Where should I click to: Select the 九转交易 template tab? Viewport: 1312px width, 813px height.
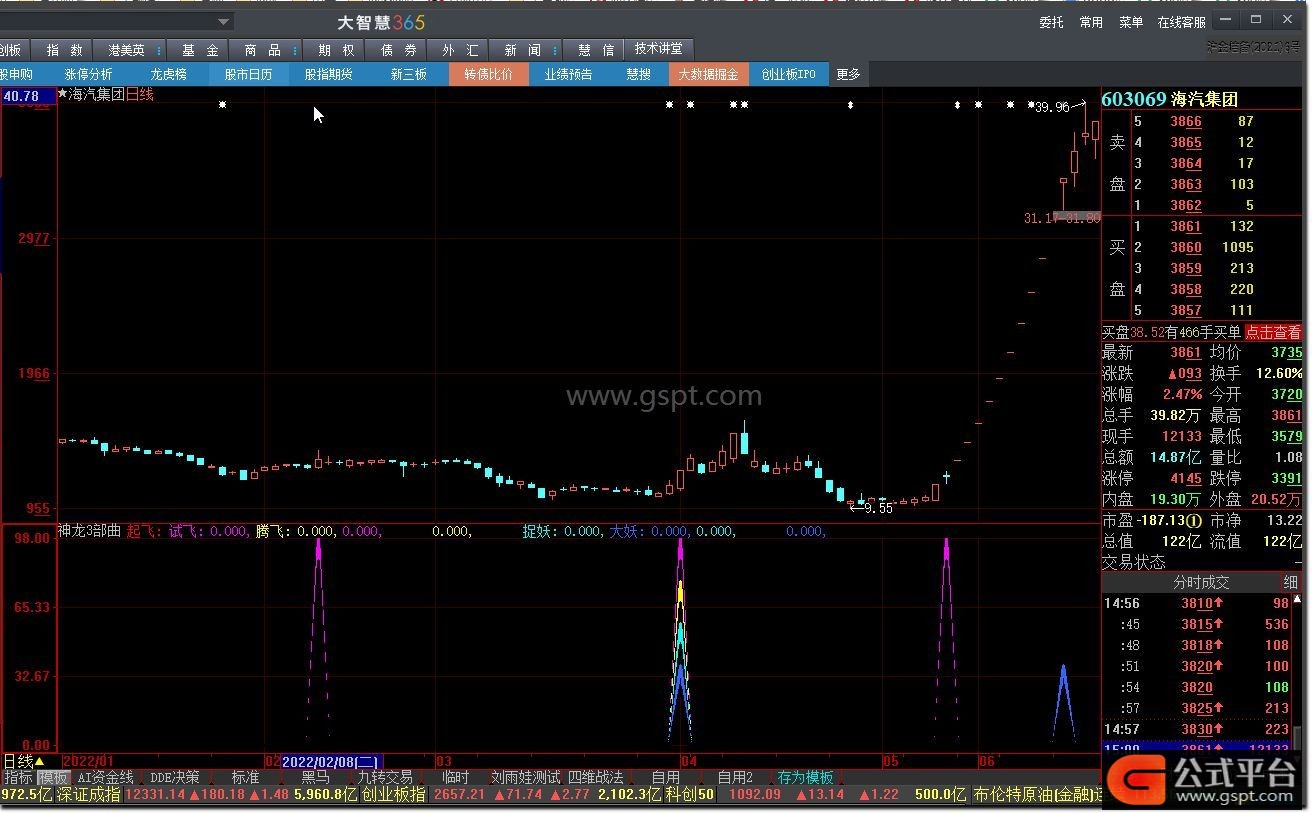pyautogui.click(x=385, y=777)
